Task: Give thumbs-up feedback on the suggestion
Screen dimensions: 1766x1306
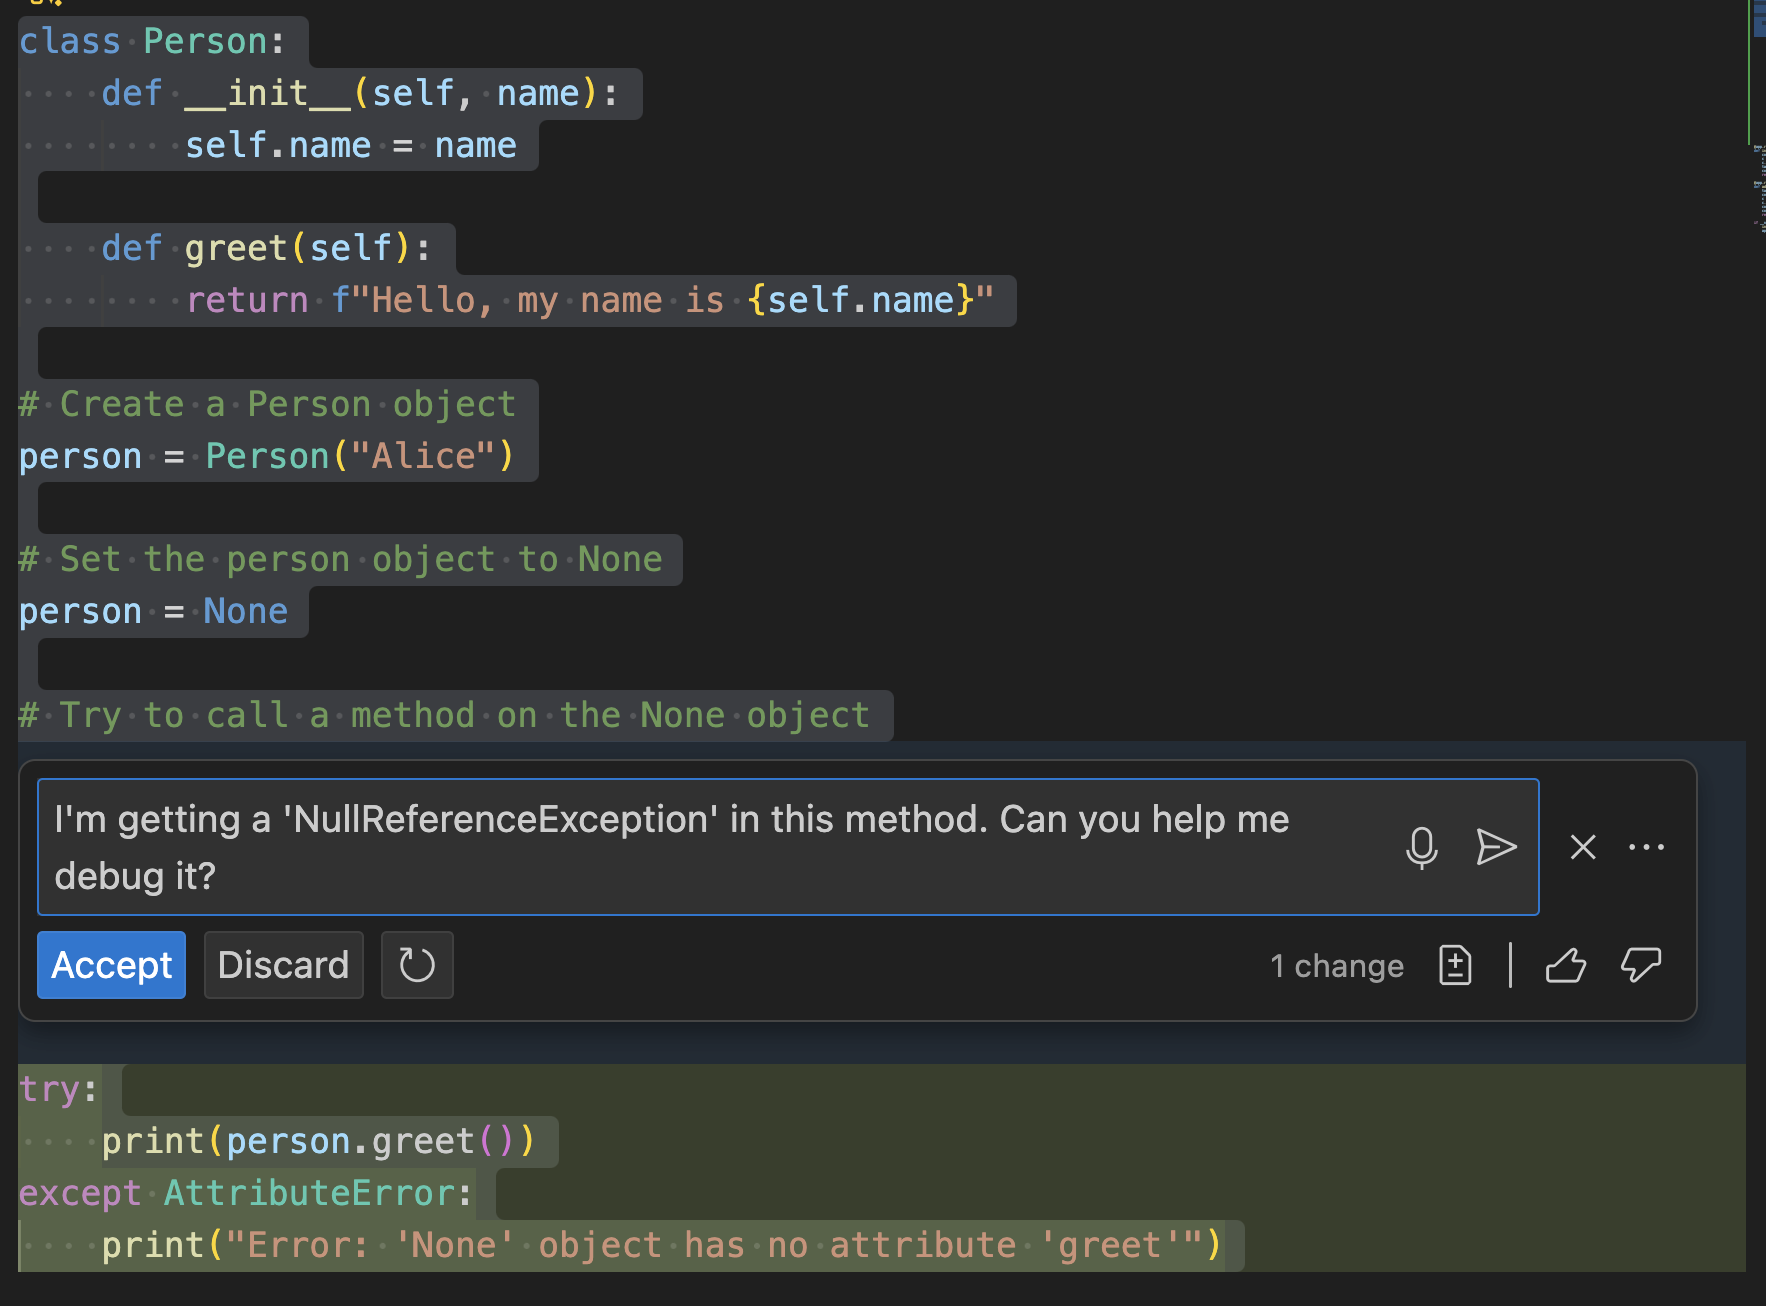Action: pyautogui.click(x=1566, y=965)
